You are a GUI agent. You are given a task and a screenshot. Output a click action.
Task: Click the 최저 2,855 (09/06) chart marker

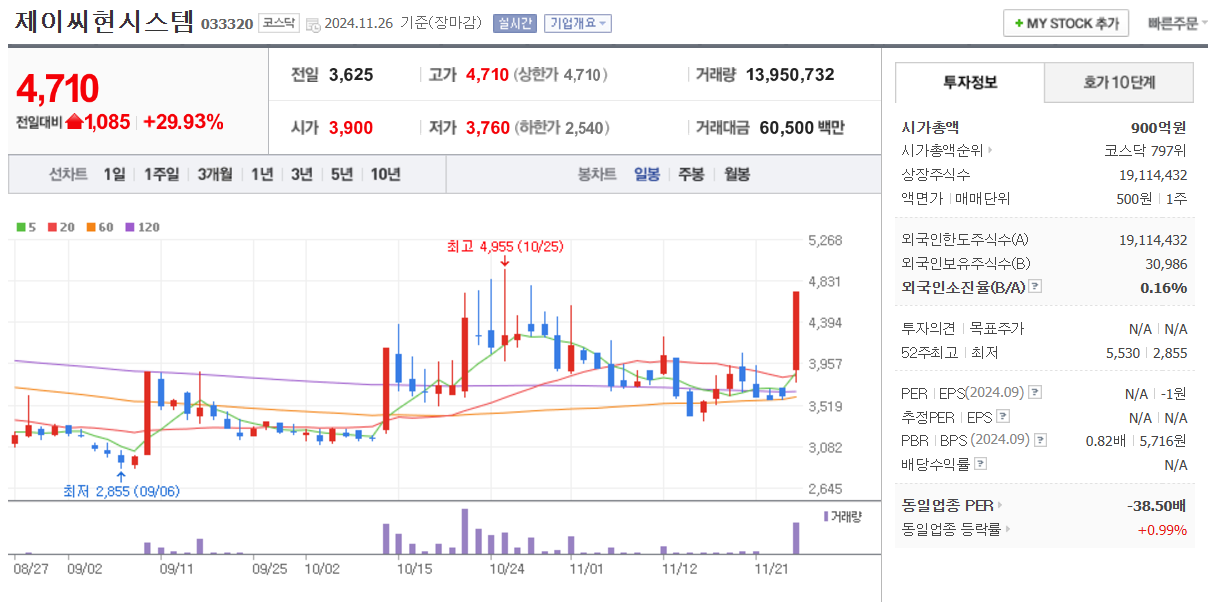[122, 491]
